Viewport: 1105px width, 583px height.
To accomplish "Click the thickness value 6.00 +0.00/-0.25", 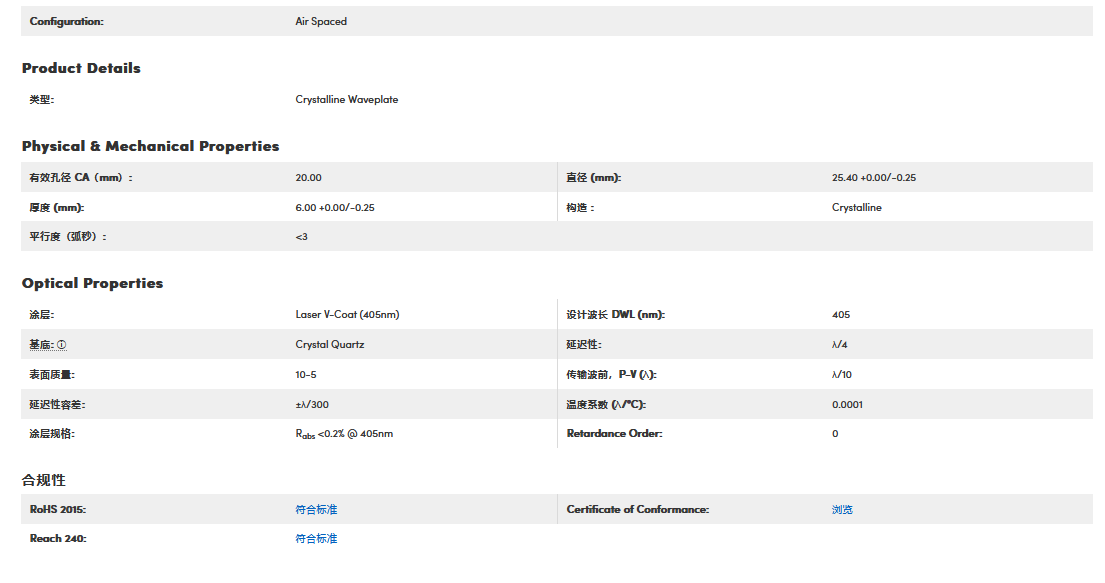I will click(x=334, y=208).
